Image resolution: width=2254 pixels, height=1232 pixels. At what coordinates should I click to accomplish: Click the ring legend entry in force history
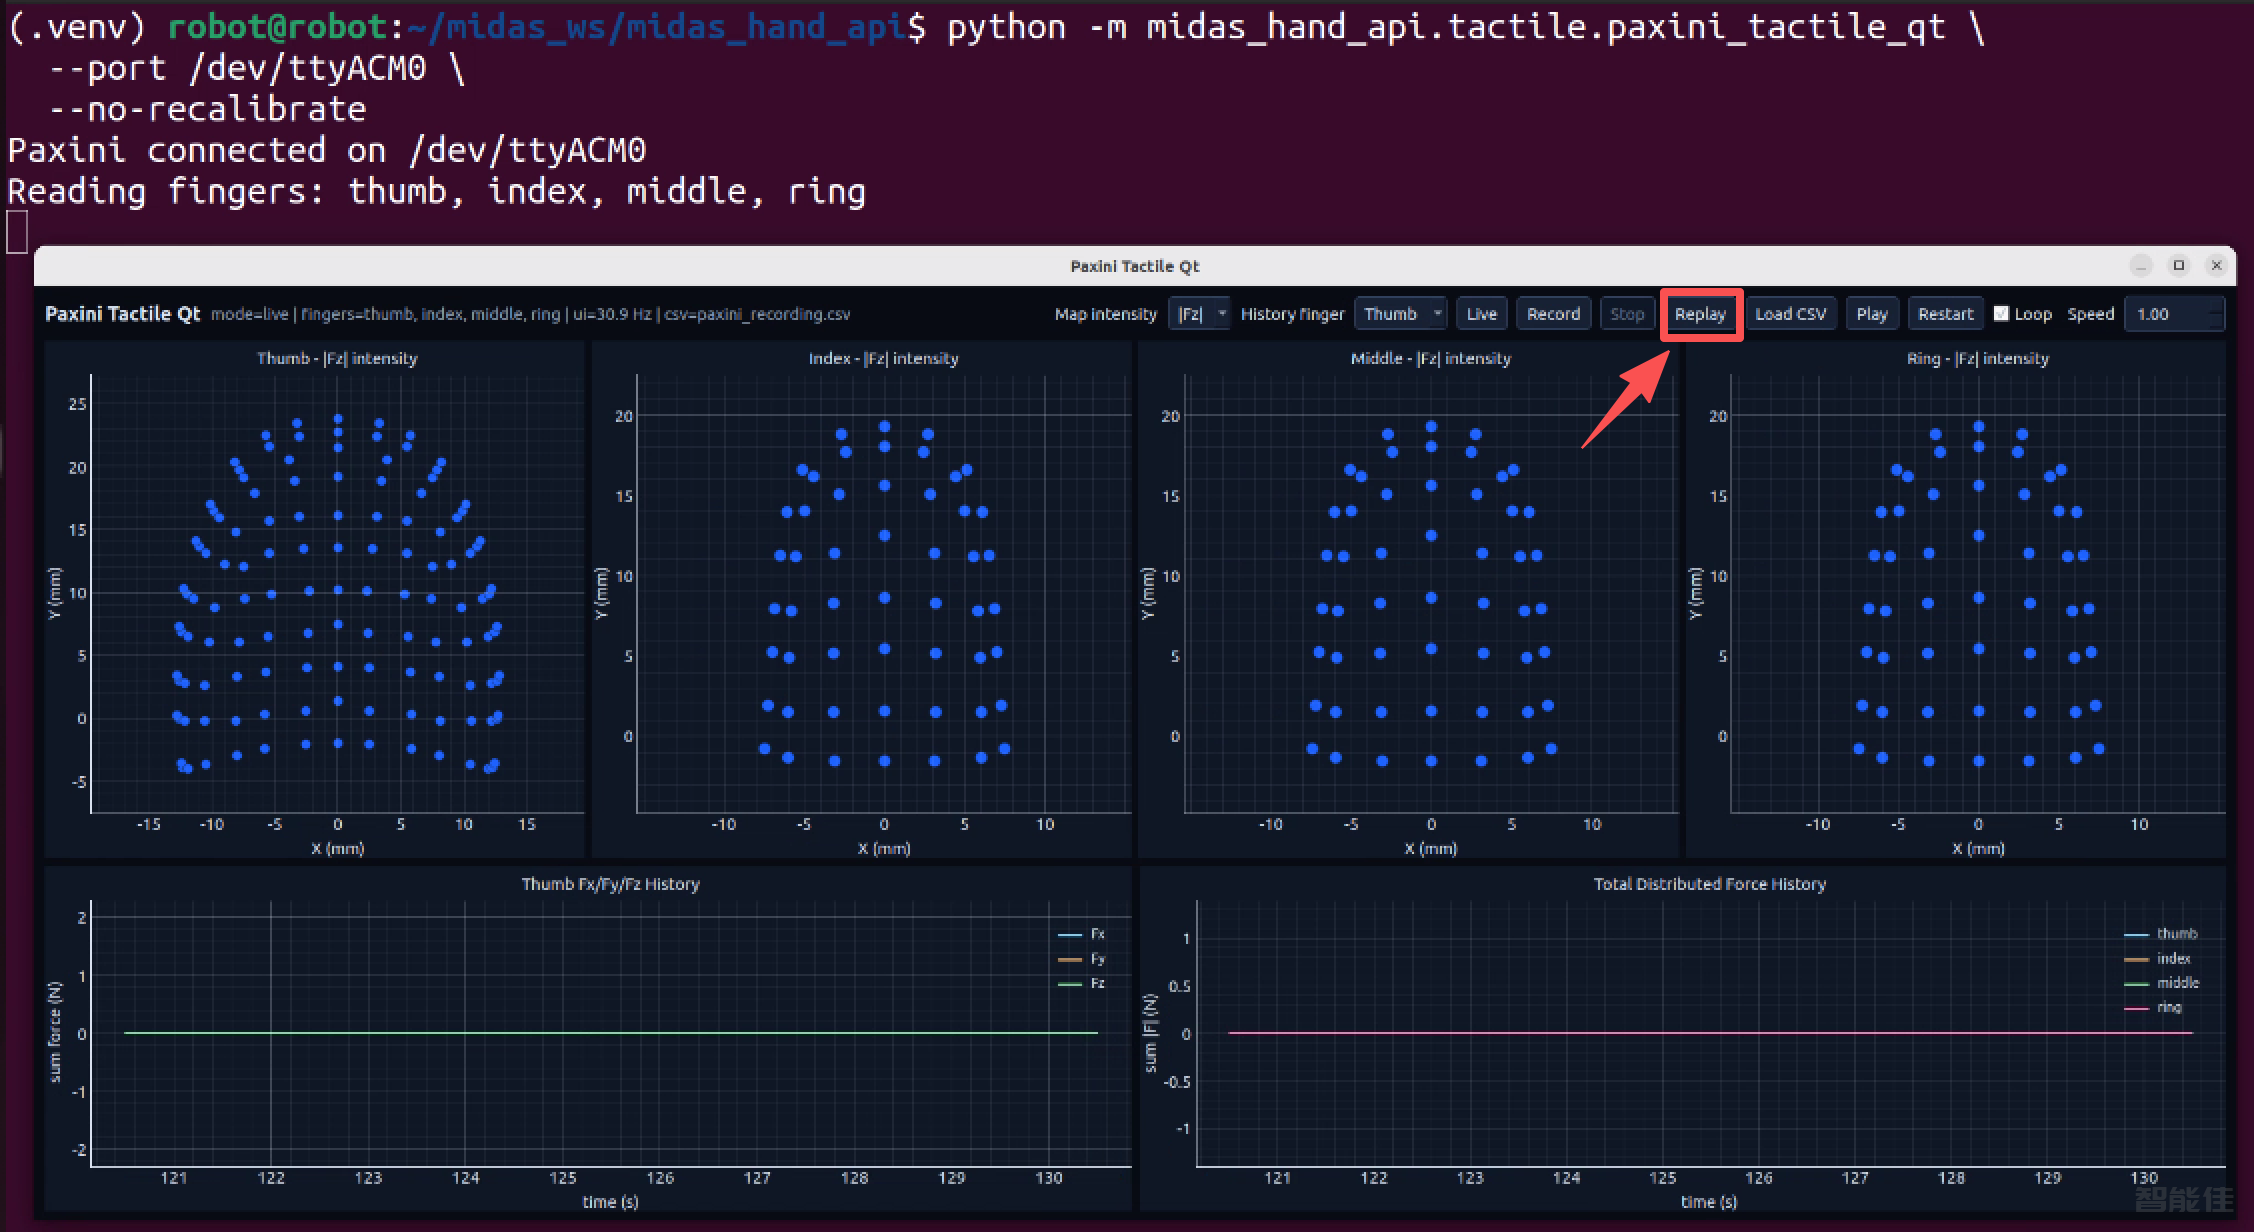point(2153,1007)
